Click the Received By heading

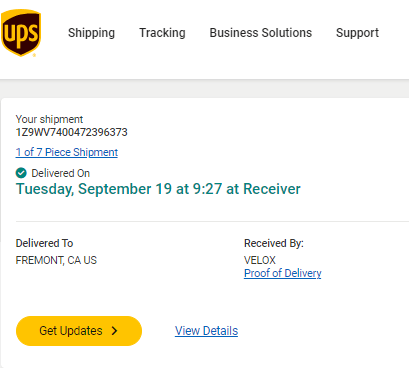tap(274, 243)
